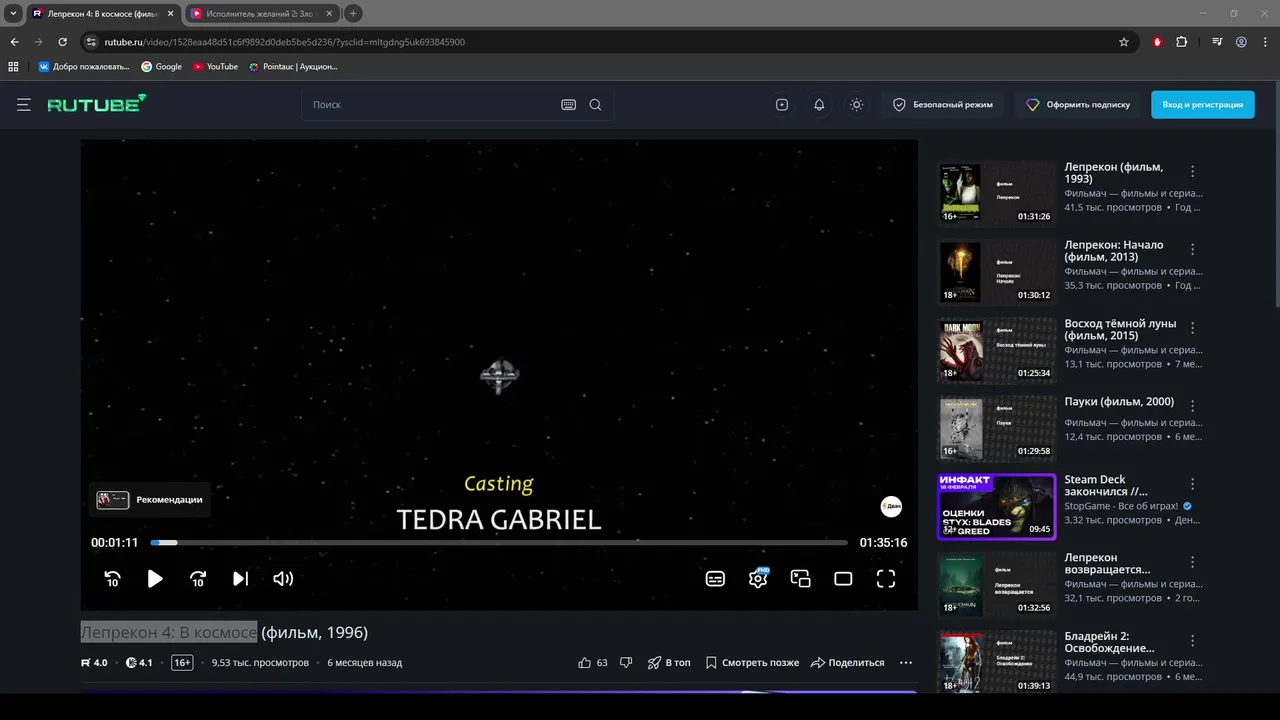Open the tab search dropdown arrow
Image resolution: width=1280 pixels, height=720 pixels.
tap(13, 13)
